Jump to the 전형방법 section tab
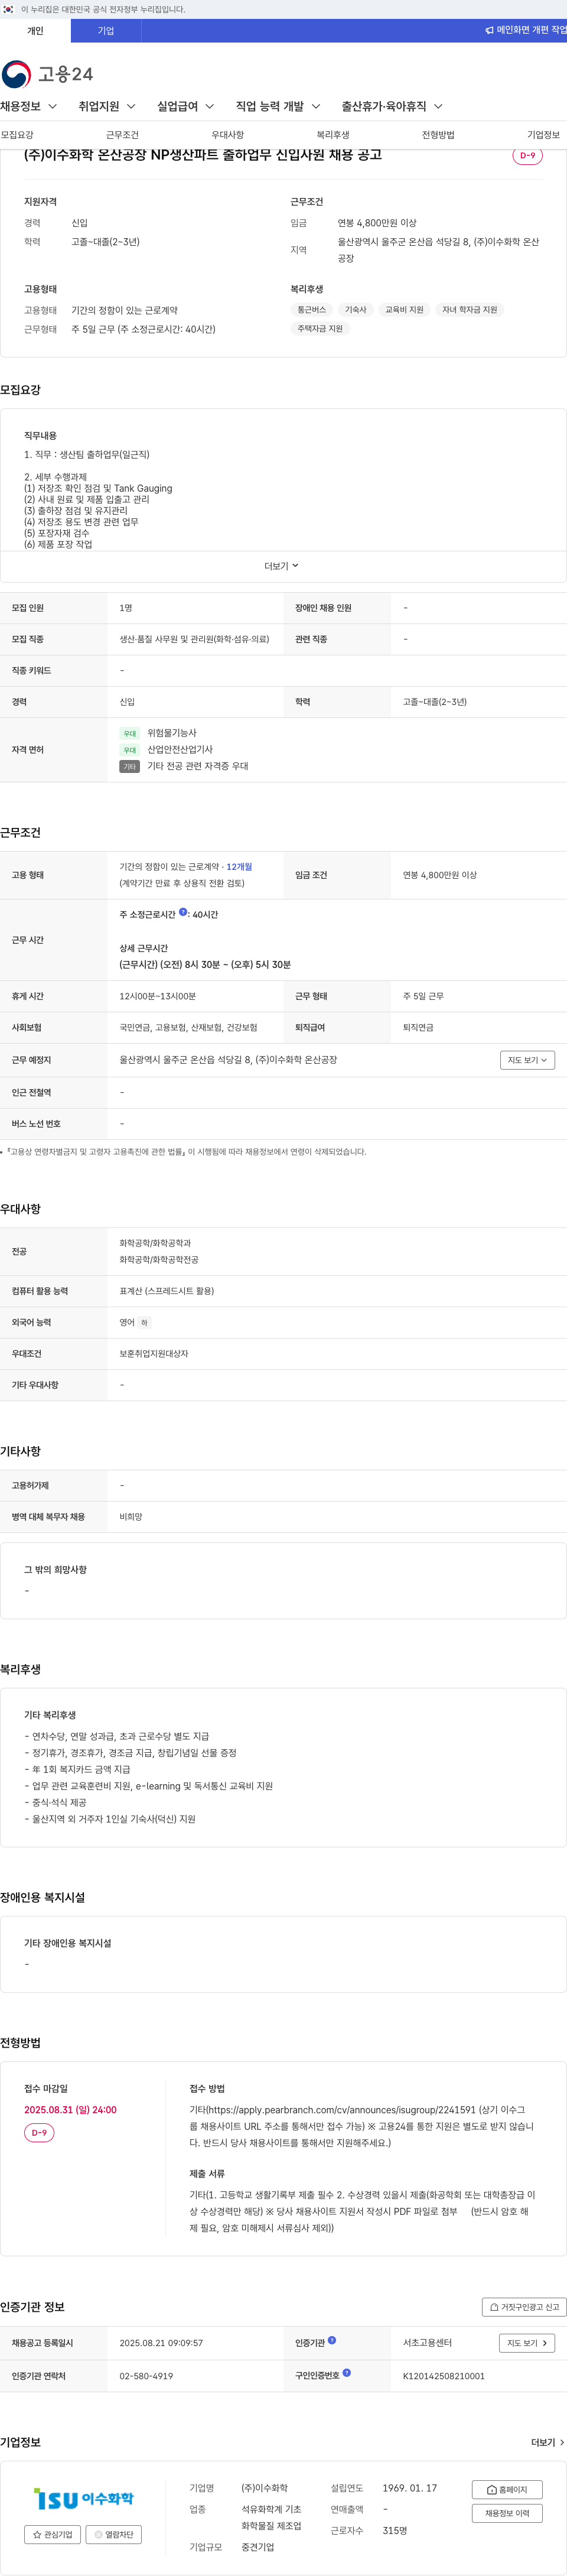567x2576 pixels. click(438, 135)
